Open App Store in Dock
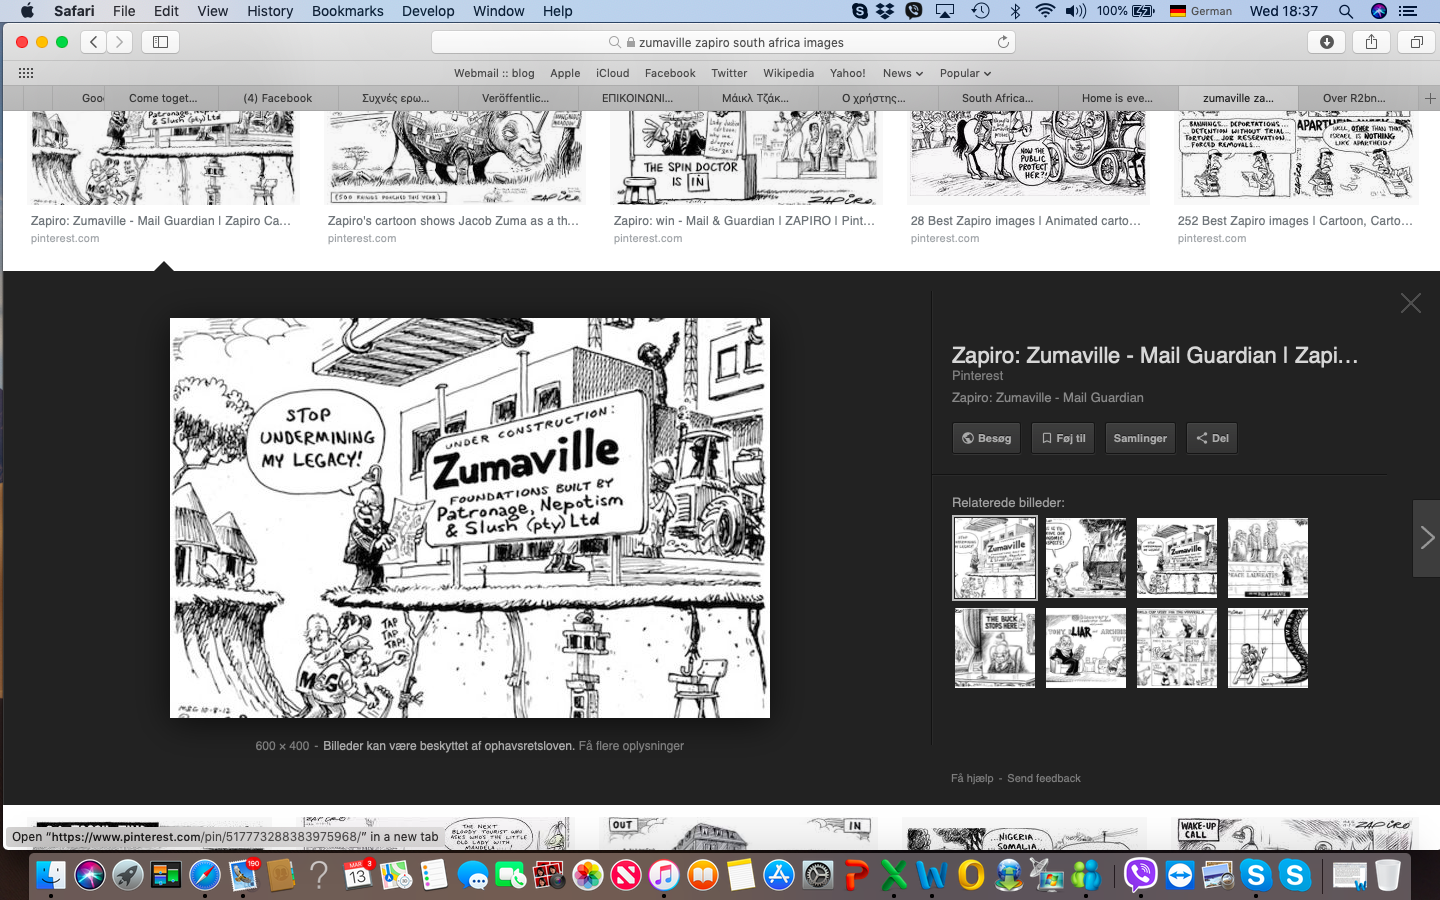Image resolution: width=1440 pixels, height=900 pixels. coord(779,875)
